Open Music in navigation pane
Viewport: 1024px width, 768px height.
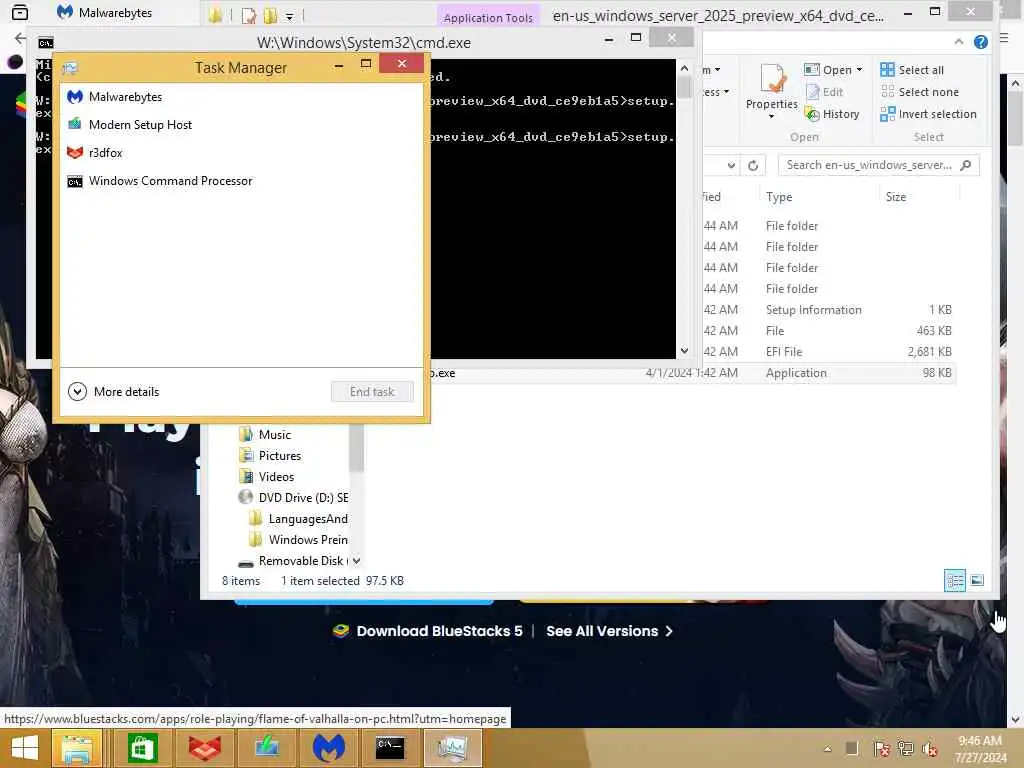point(274,435)
